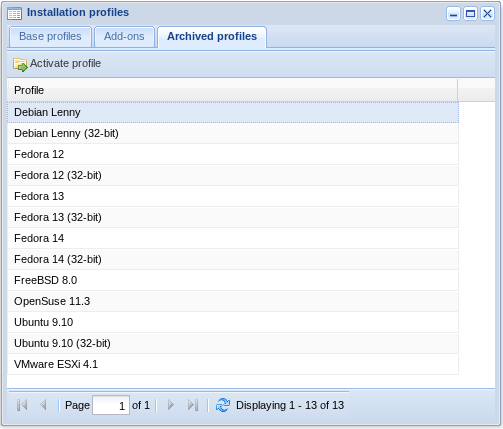Click the Installation profiles window grid icon
503x429 pixels.
tap(14, 14)
